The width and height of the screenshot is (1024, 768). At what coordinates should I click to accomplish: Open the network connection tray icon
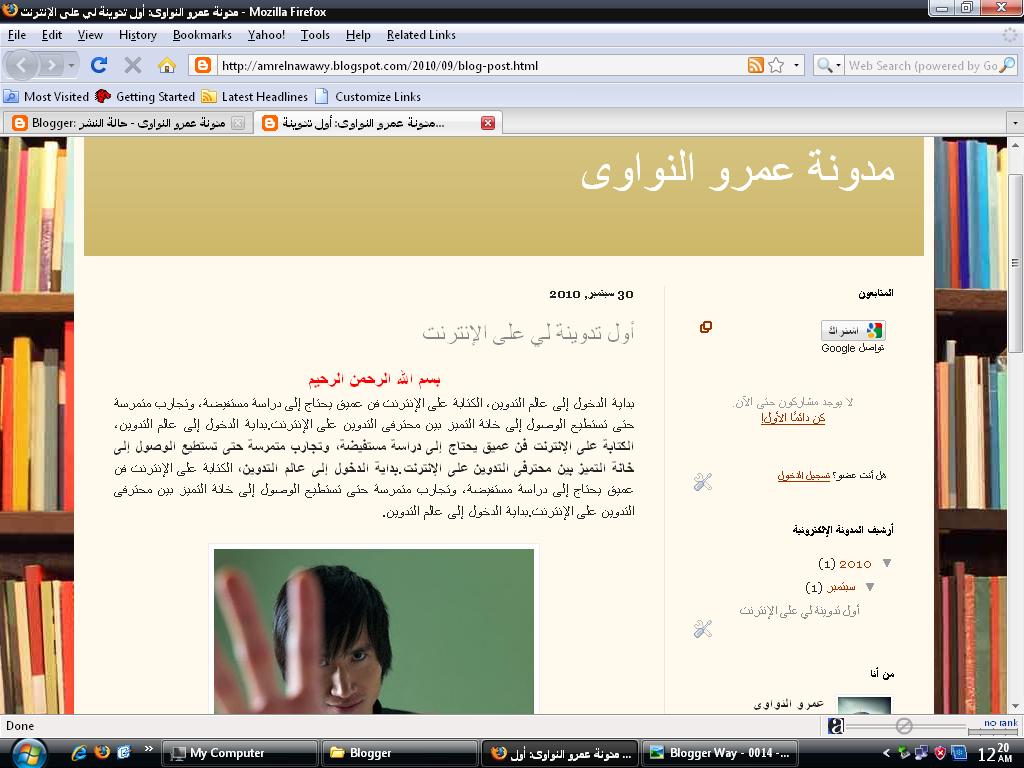pos(921,753)
